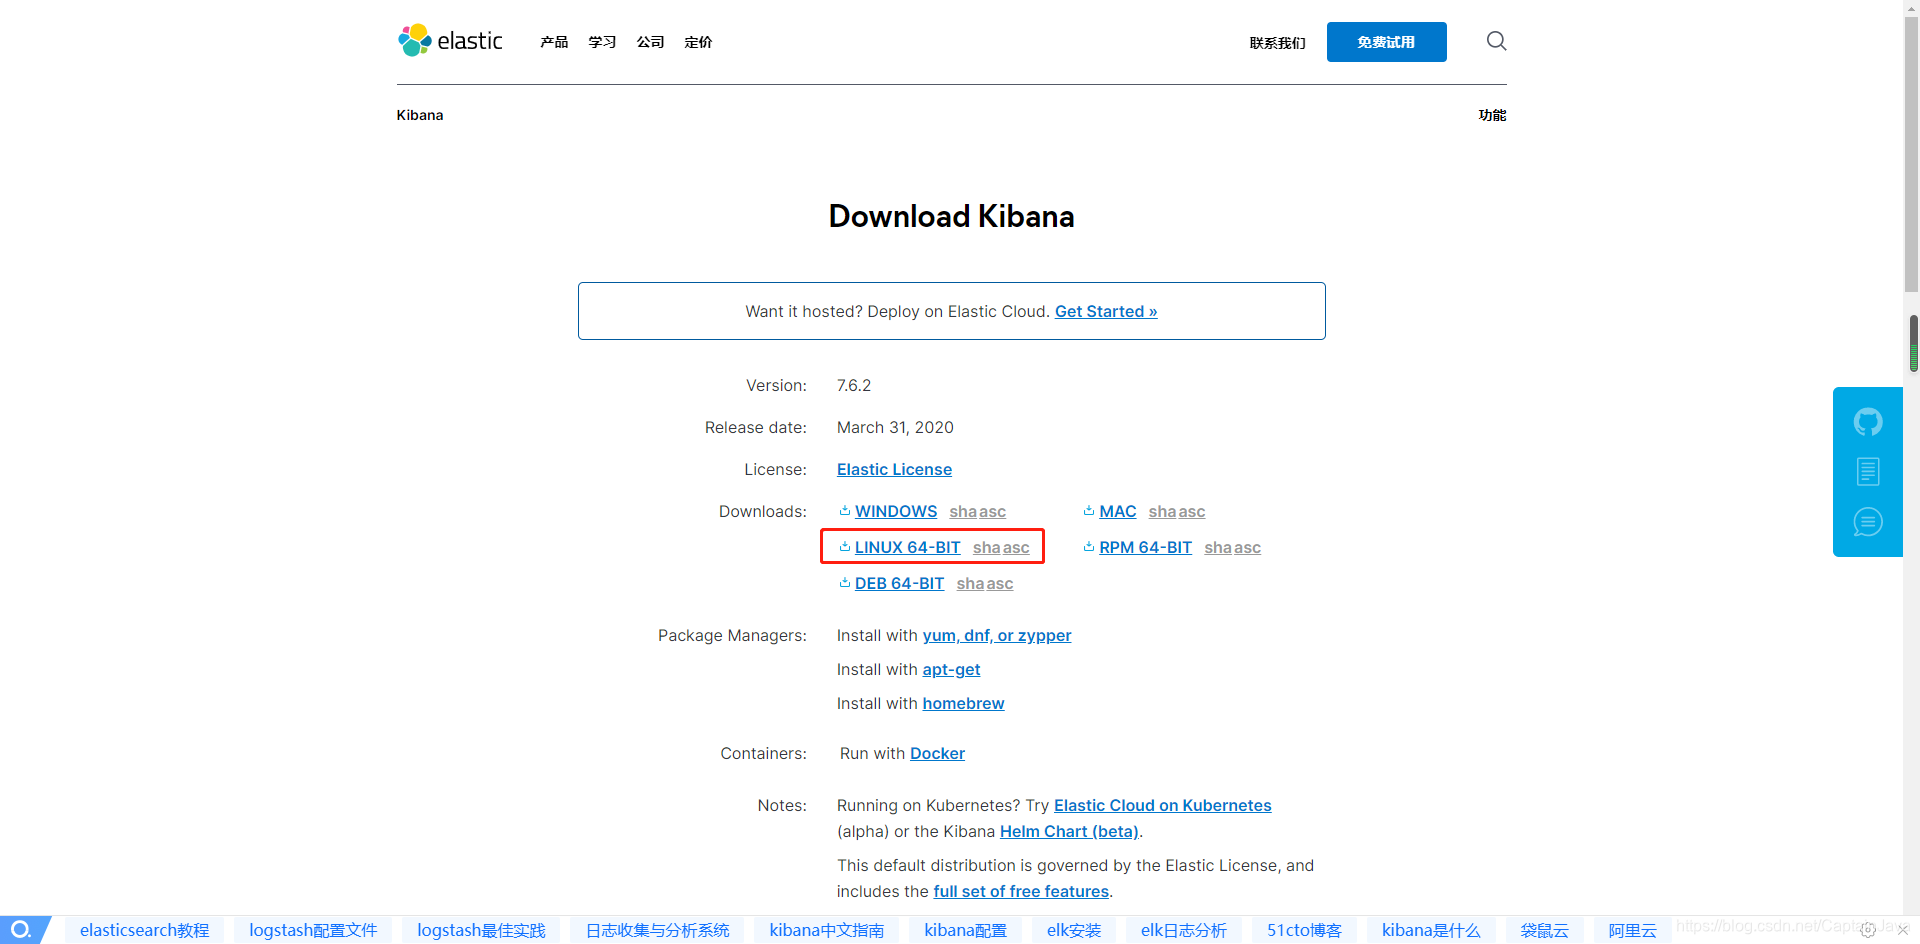The height and width of the screenshot is (944, 1920).
Task: Click logstash最佳实践 suggestion
Action: tap(481, 930)
